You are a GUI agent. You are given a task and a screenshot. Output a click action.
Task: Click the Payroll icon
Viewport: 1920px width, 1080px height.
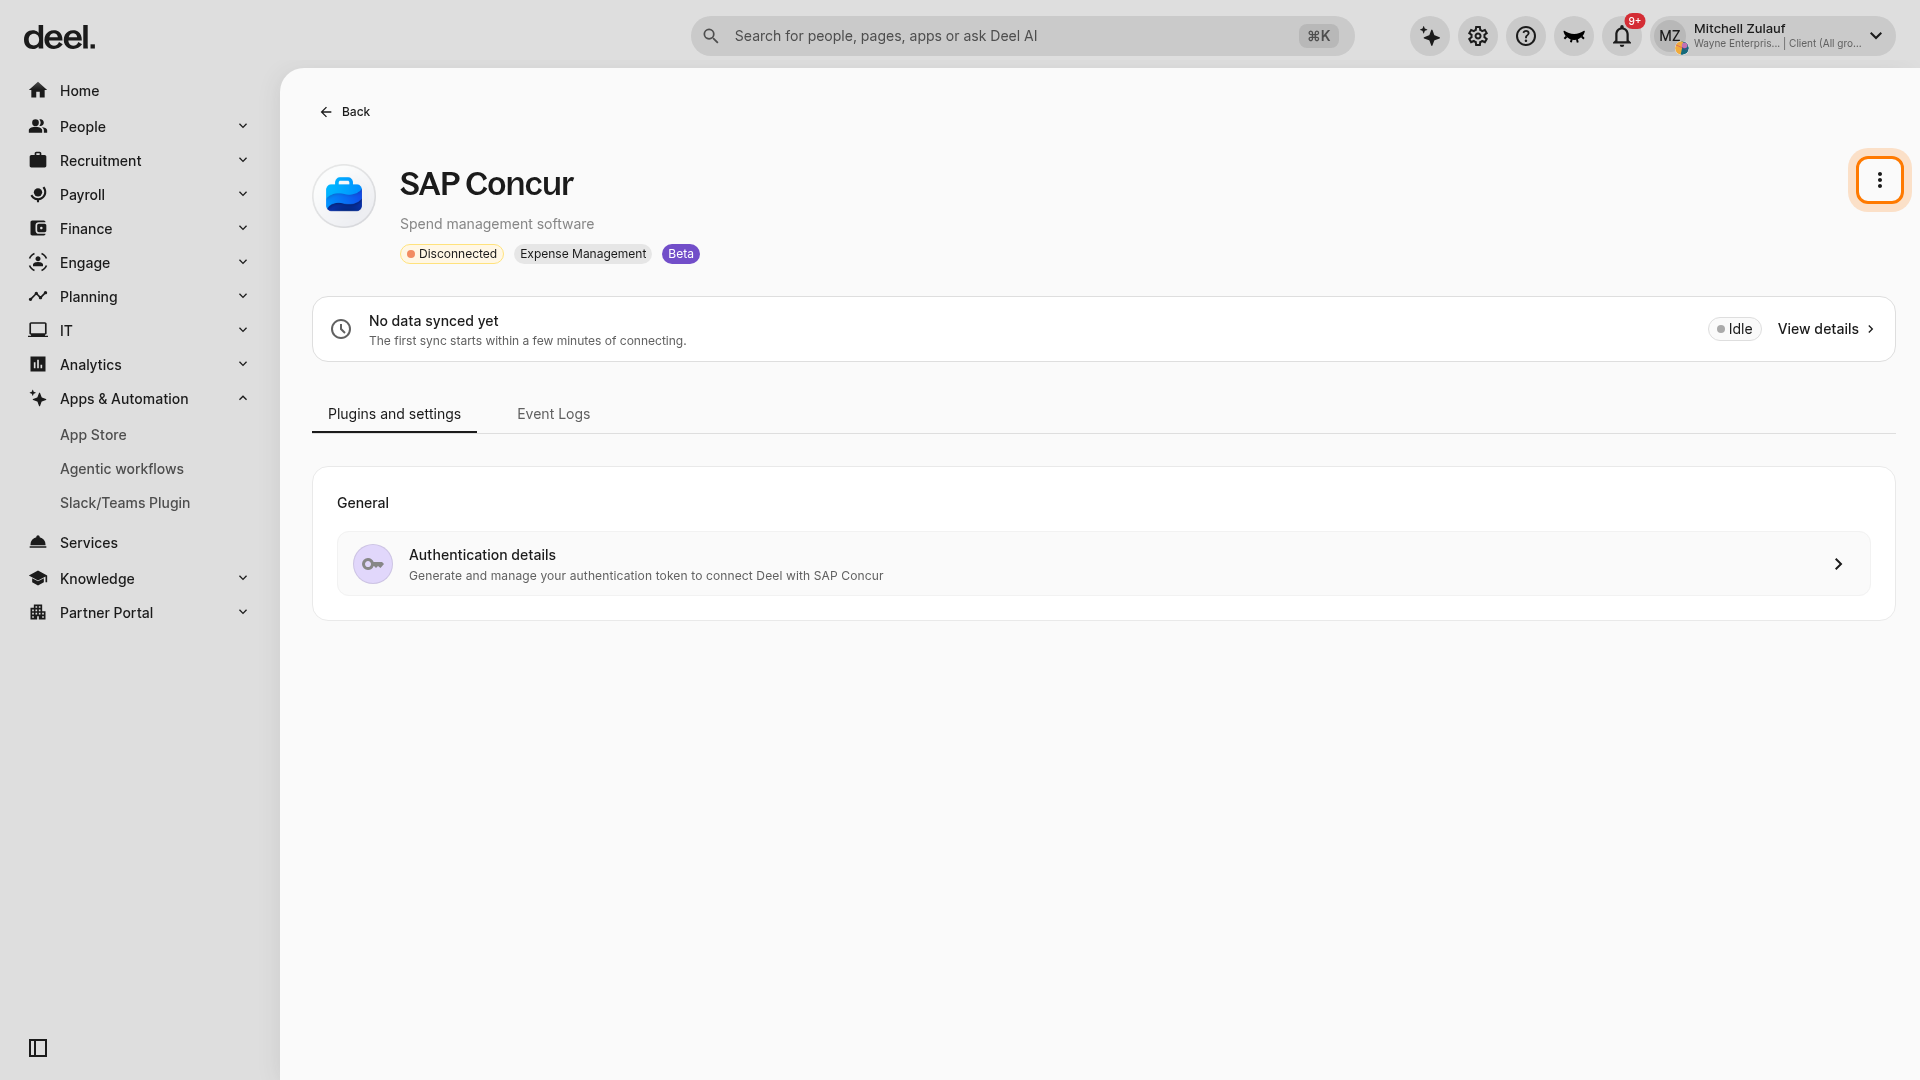coord(38,195)
